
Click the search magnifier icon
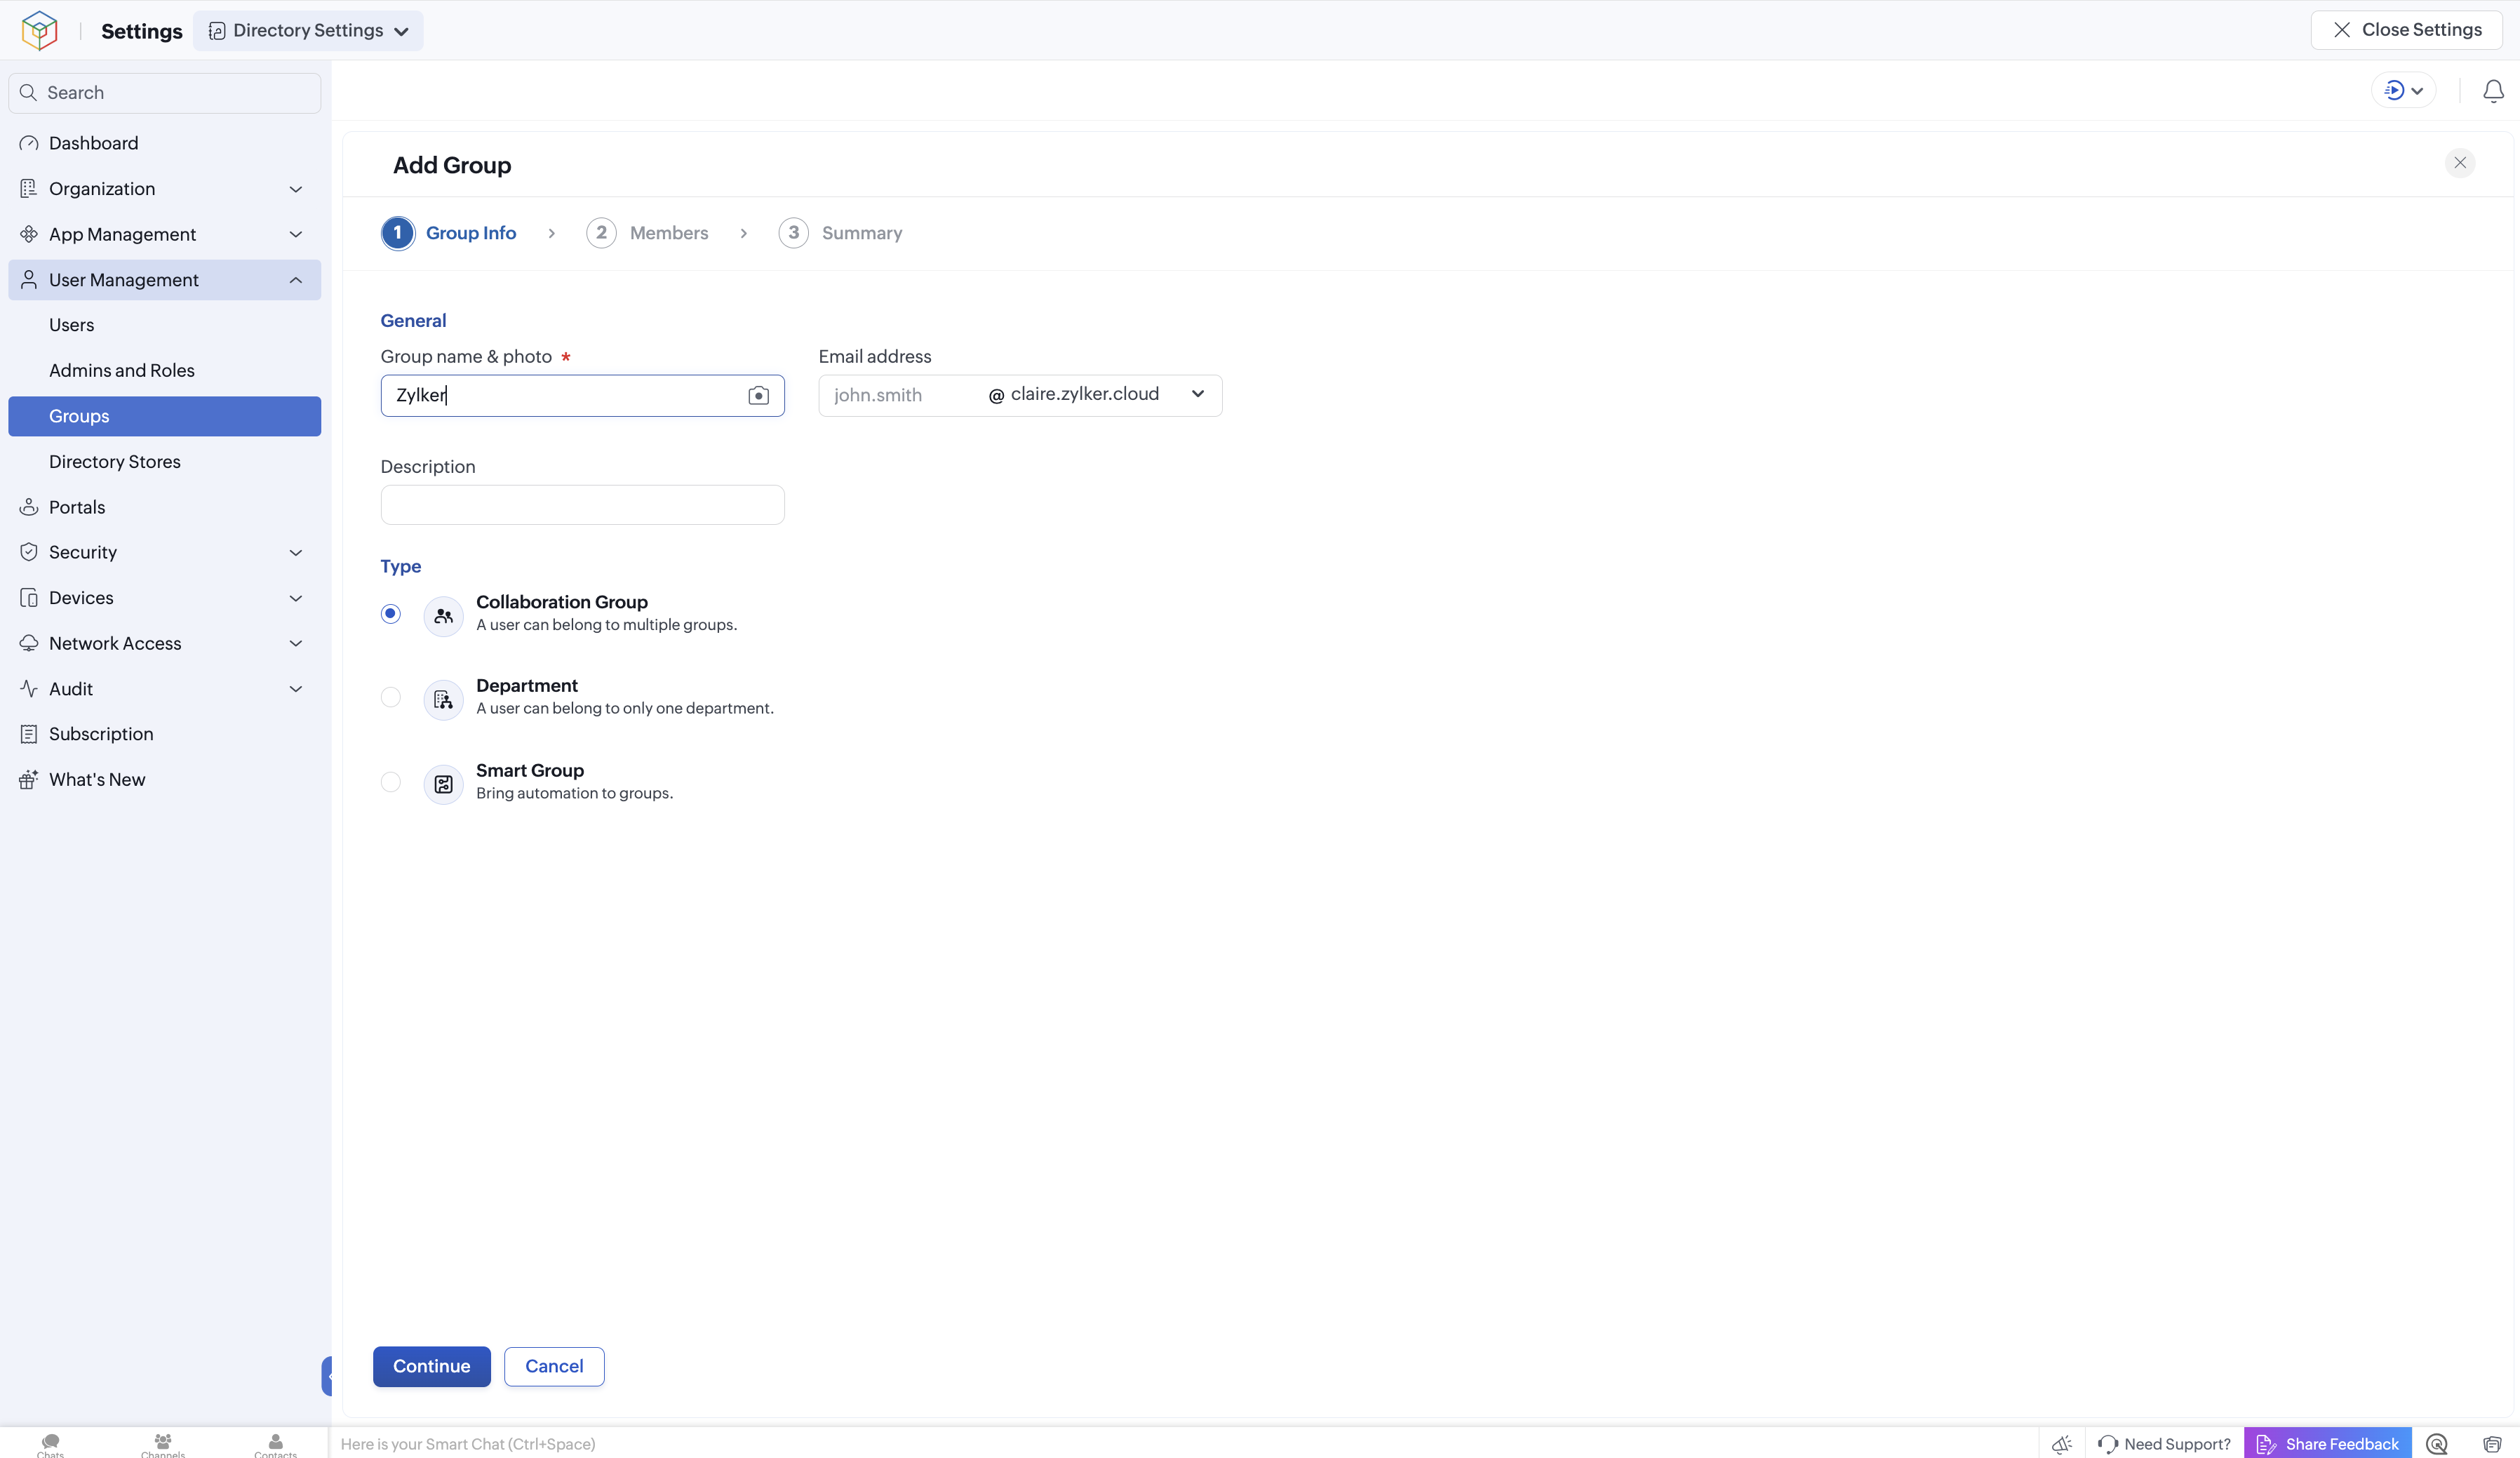coord(28,93)
